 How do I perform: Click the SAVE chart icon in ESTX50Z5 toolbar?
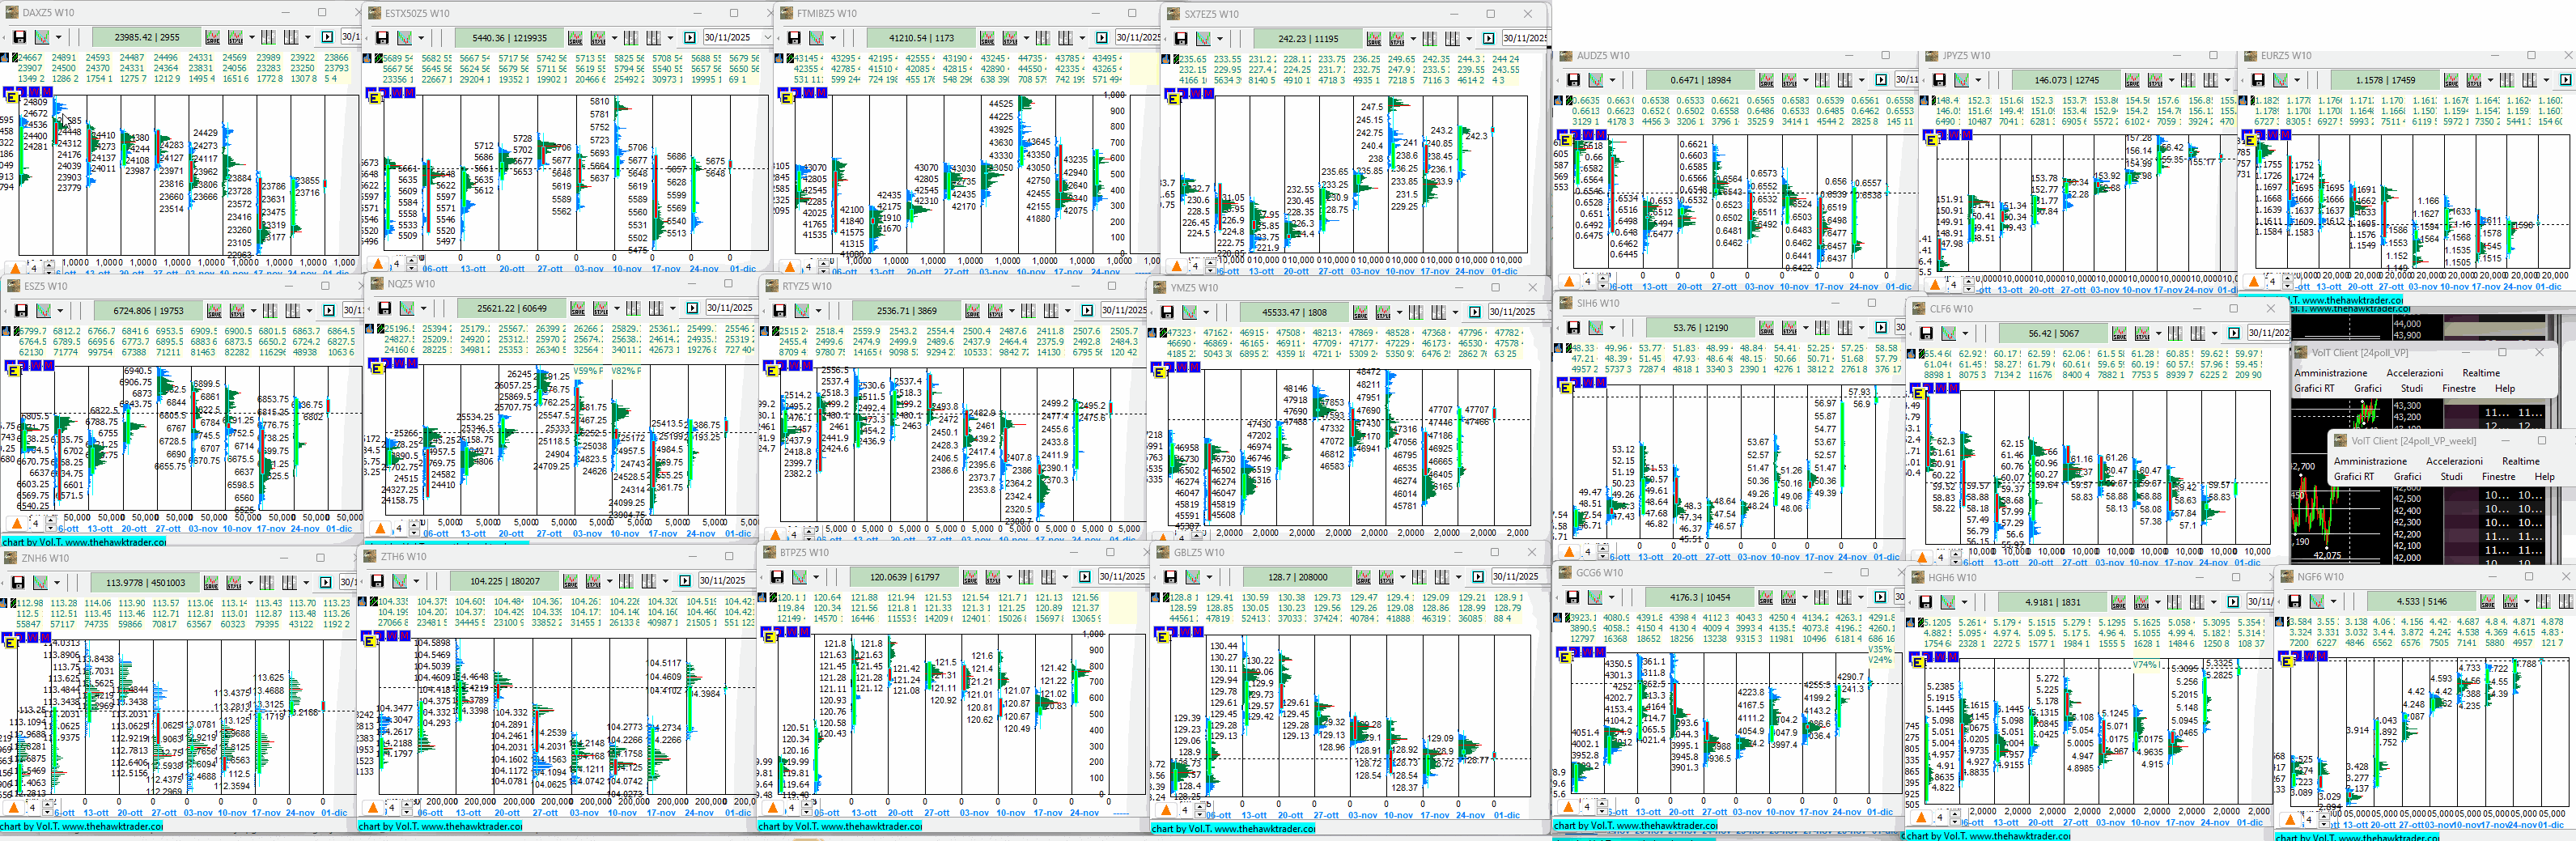pyautogui.click(x=575, y=38)
